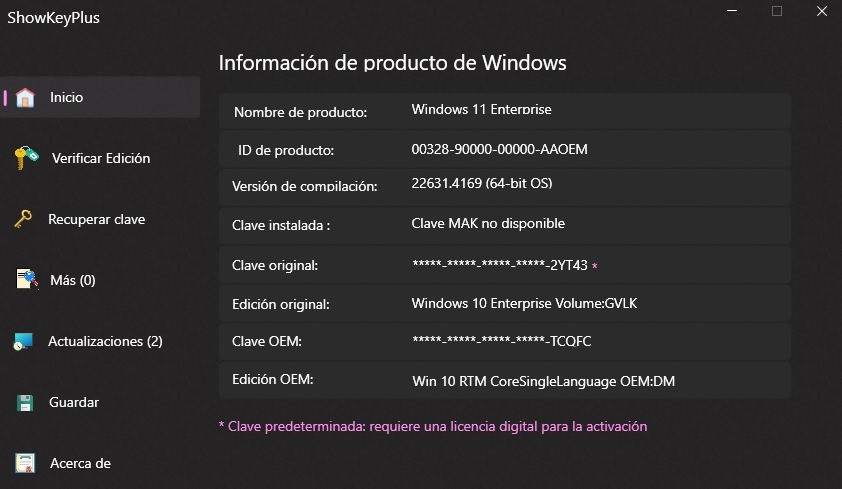
Task: Select the Windows 11 Enterprise product name
Action: [x=482, y=110]
